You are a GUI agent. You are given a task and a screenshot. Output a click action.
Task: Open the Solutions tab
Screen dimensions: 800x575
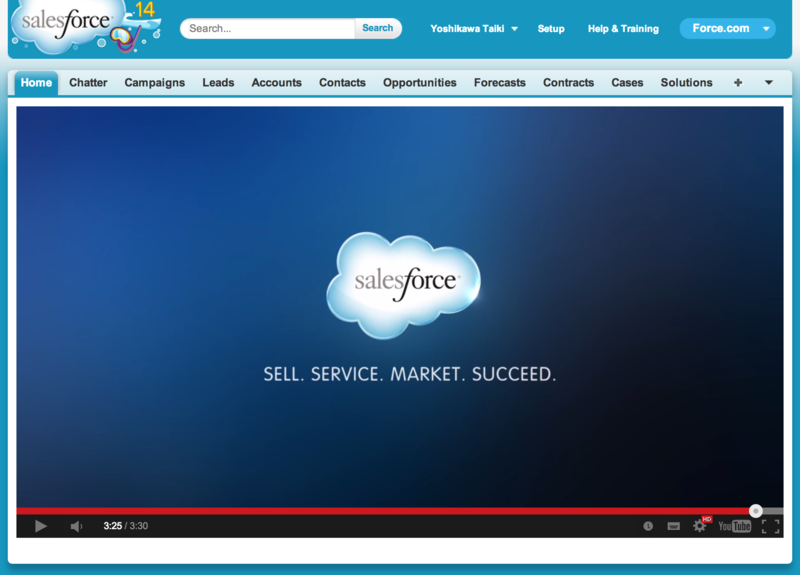click(686, 83)
